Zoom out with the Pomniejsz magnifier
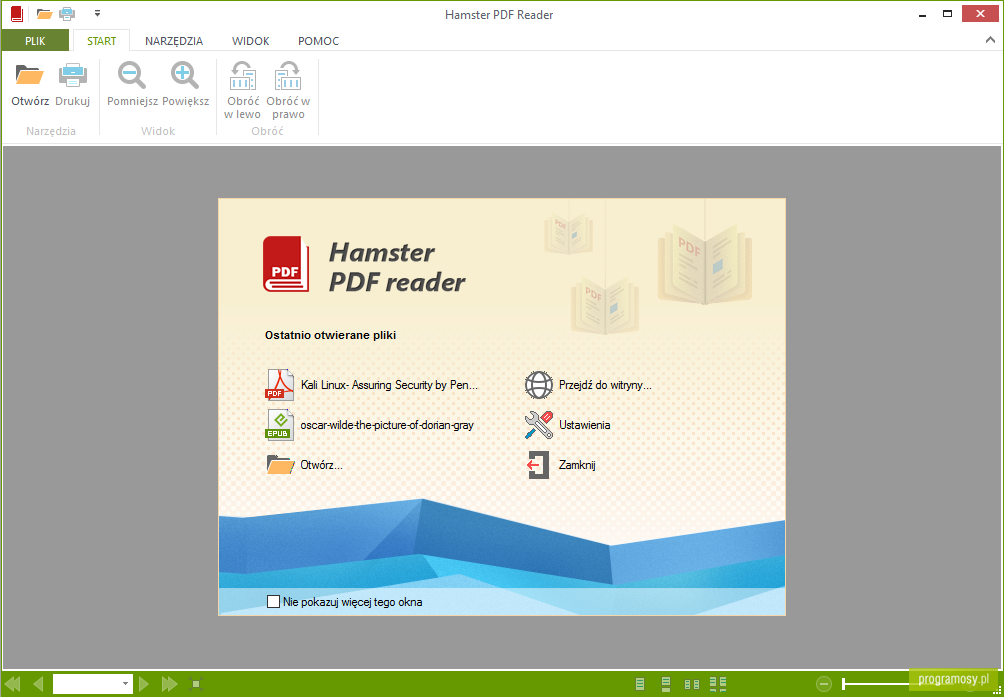Screen dimensions: 1004x697 pos(133,84)
